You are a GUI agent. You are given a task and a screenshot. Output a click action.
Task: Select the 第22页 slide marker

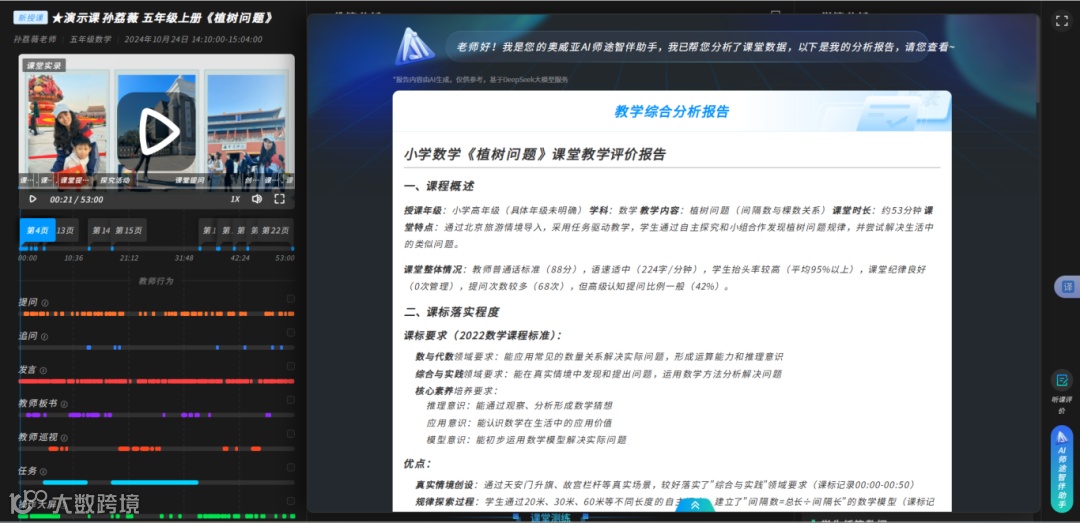click(276, 230)
